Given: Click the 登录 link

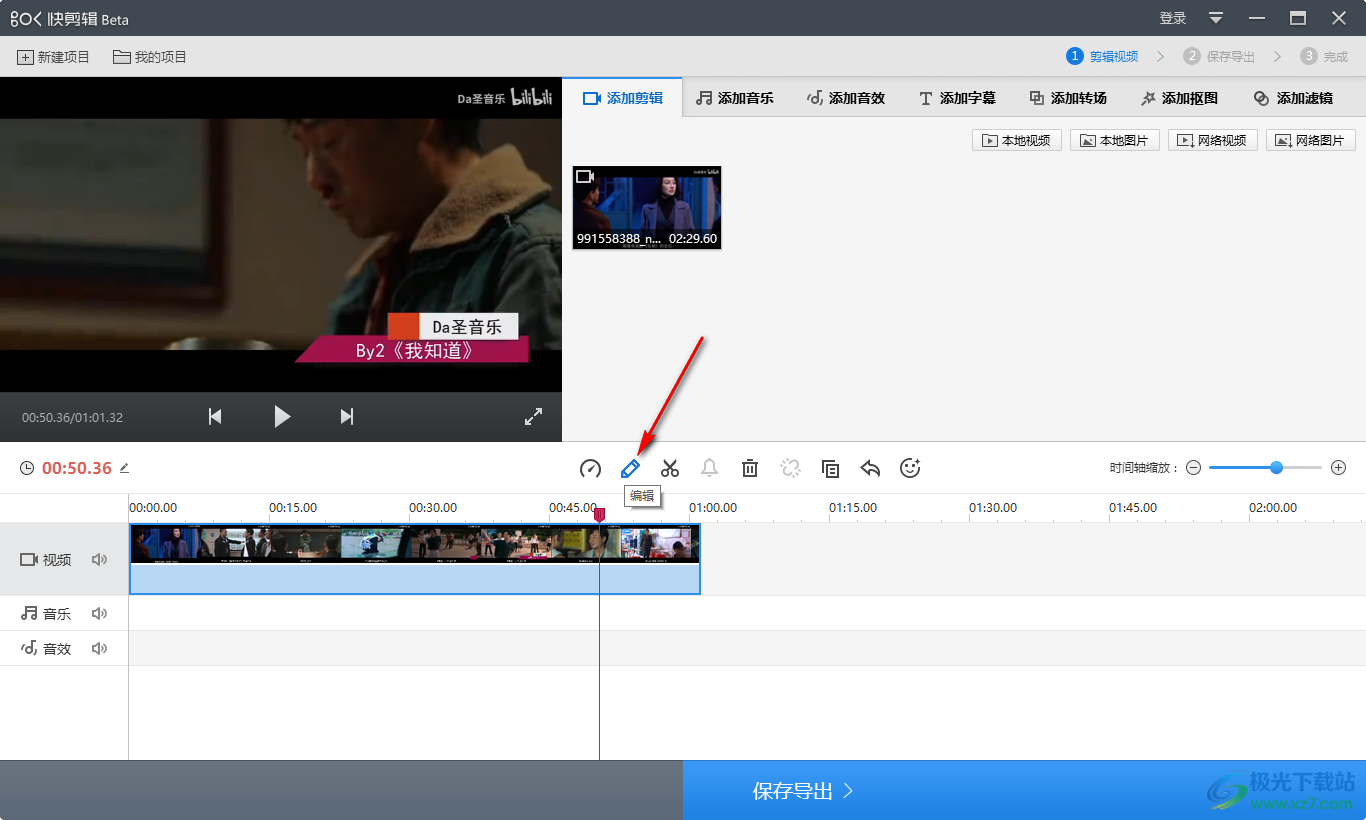Looking at the screenshot, I should click(1173, 18).
